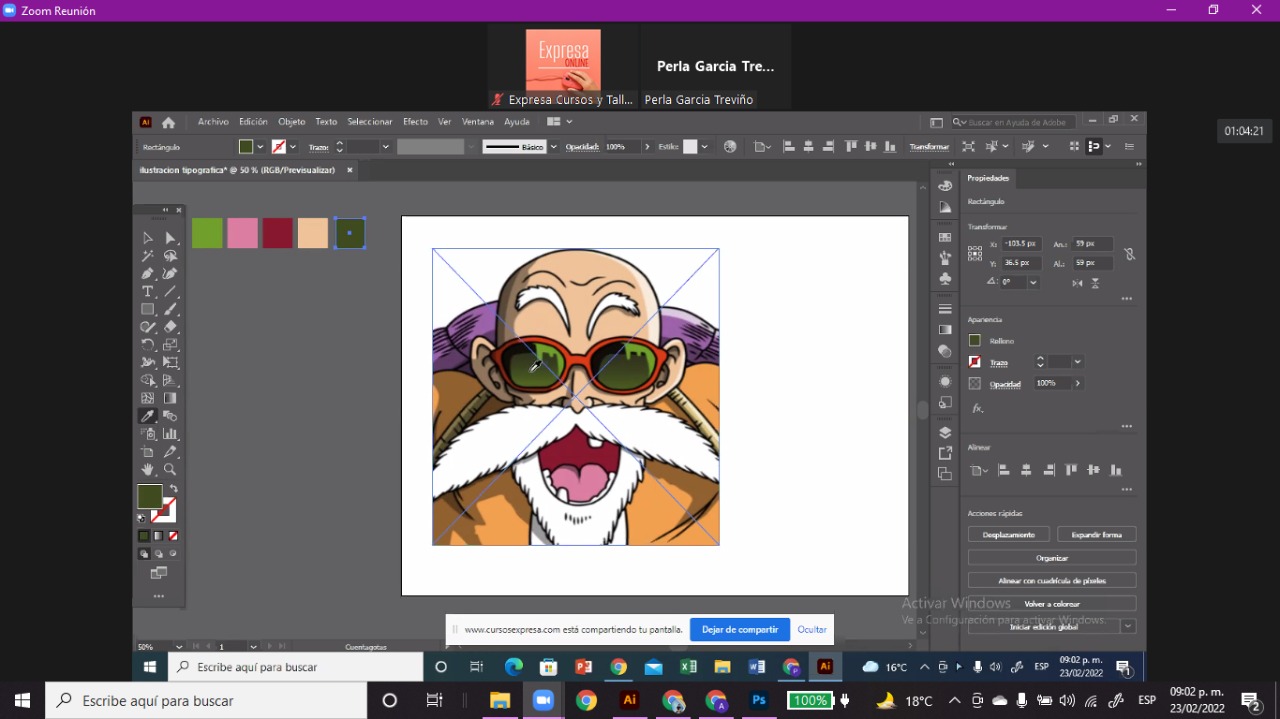Select the Direct Selection tool
Screen dimensions: 1280x719
[170, 238]
